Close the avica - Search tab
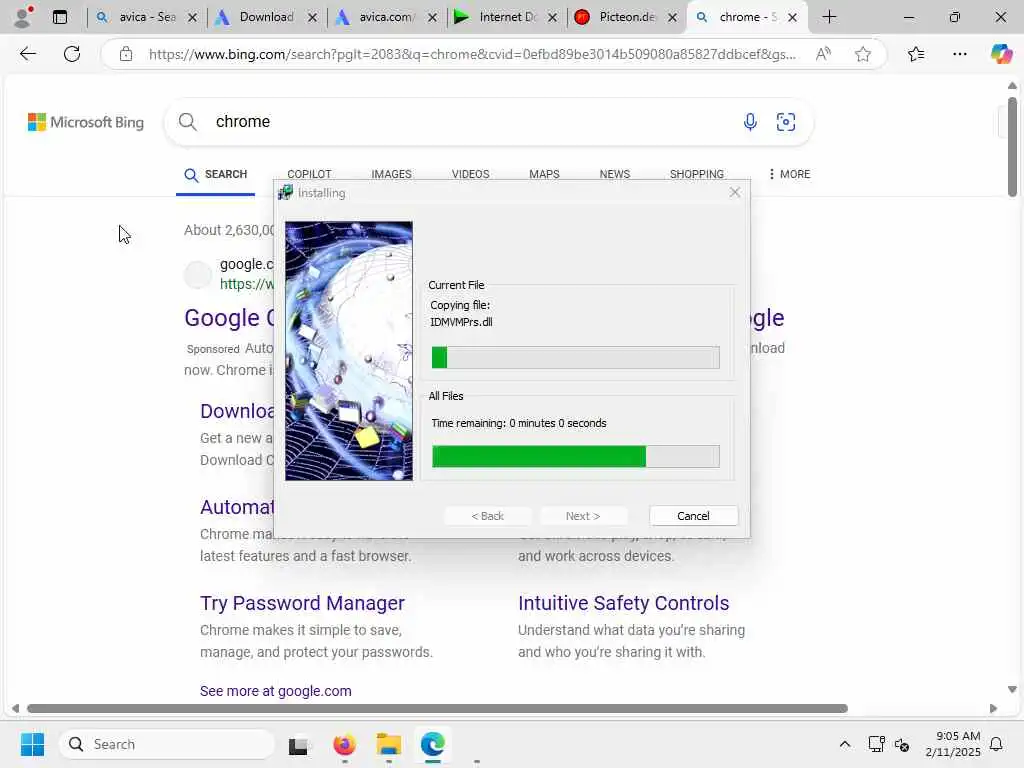The height and width of the screenshot is (768, 1024). click(x=192, y=18)
